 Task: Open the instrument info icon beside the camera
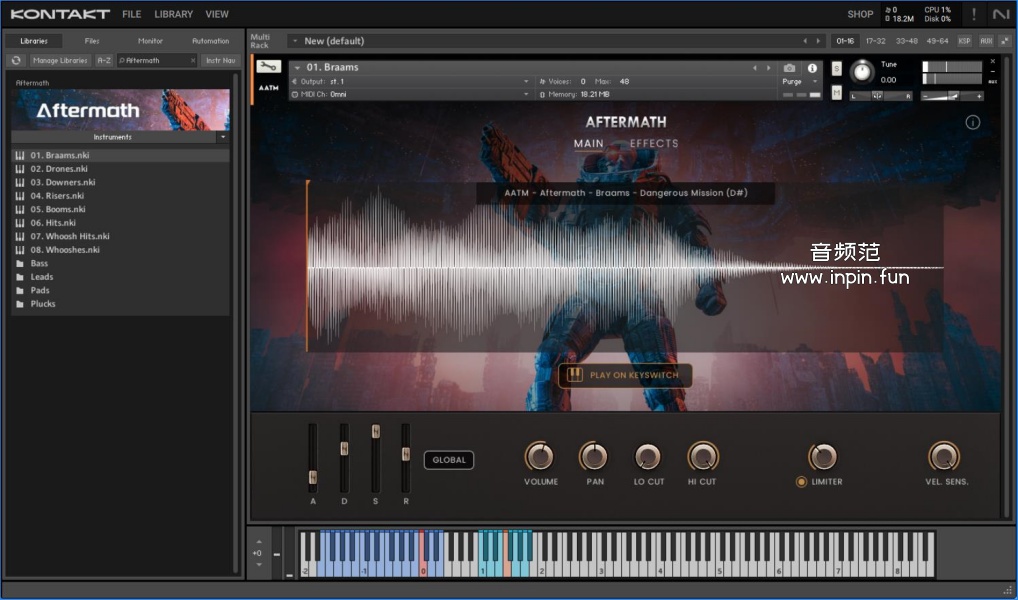click(812, 68)
